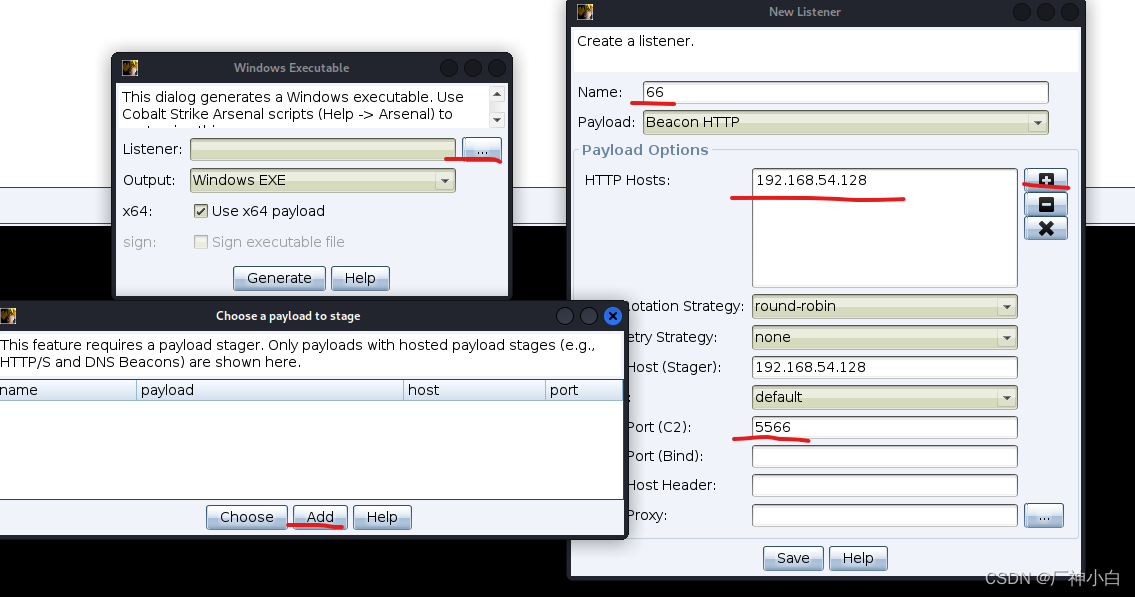Click Help in Choose a payload dialog
This screenshot has width=1135, height=597.
pyautogui.click(x=382, y=517)
